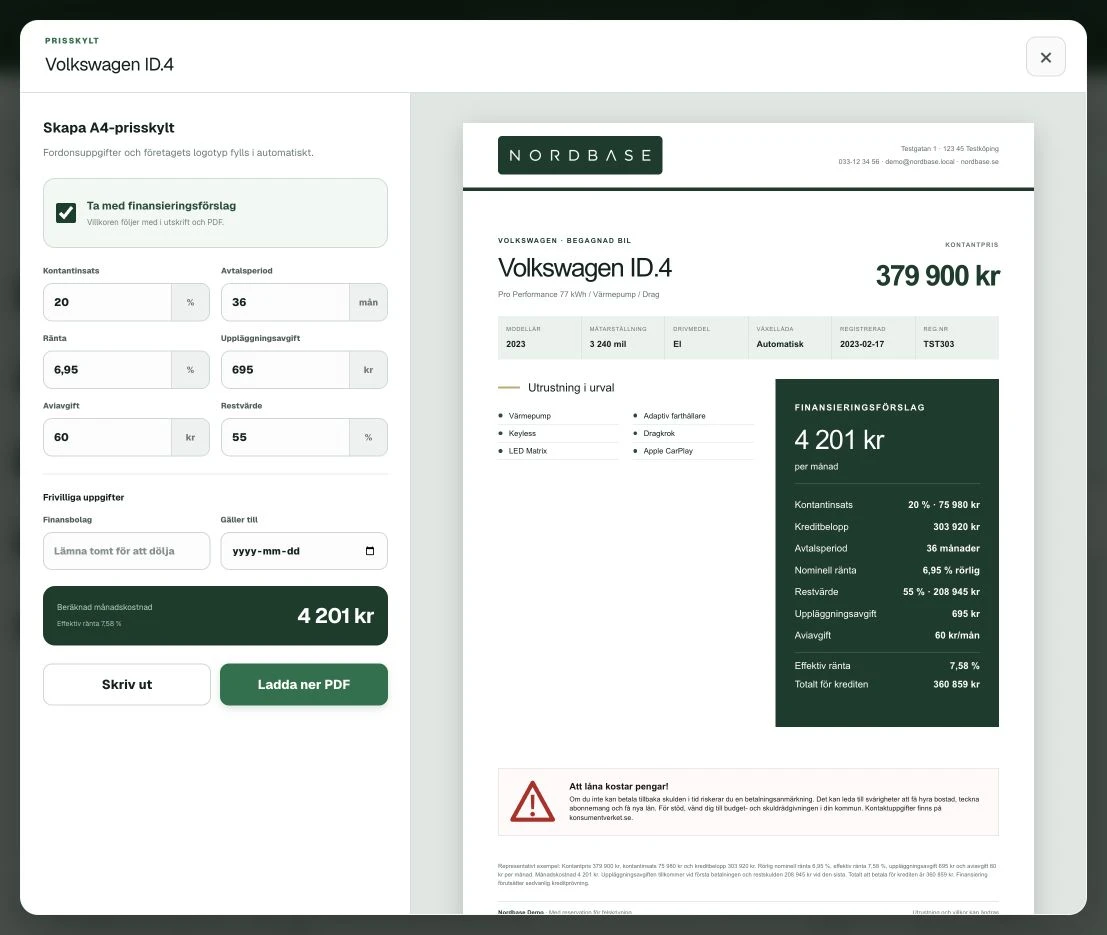Close the Prisskylt dialog with the X
Image resolution: width=1107 pixels, height=935 pixels.
[x=1046, y=57]
